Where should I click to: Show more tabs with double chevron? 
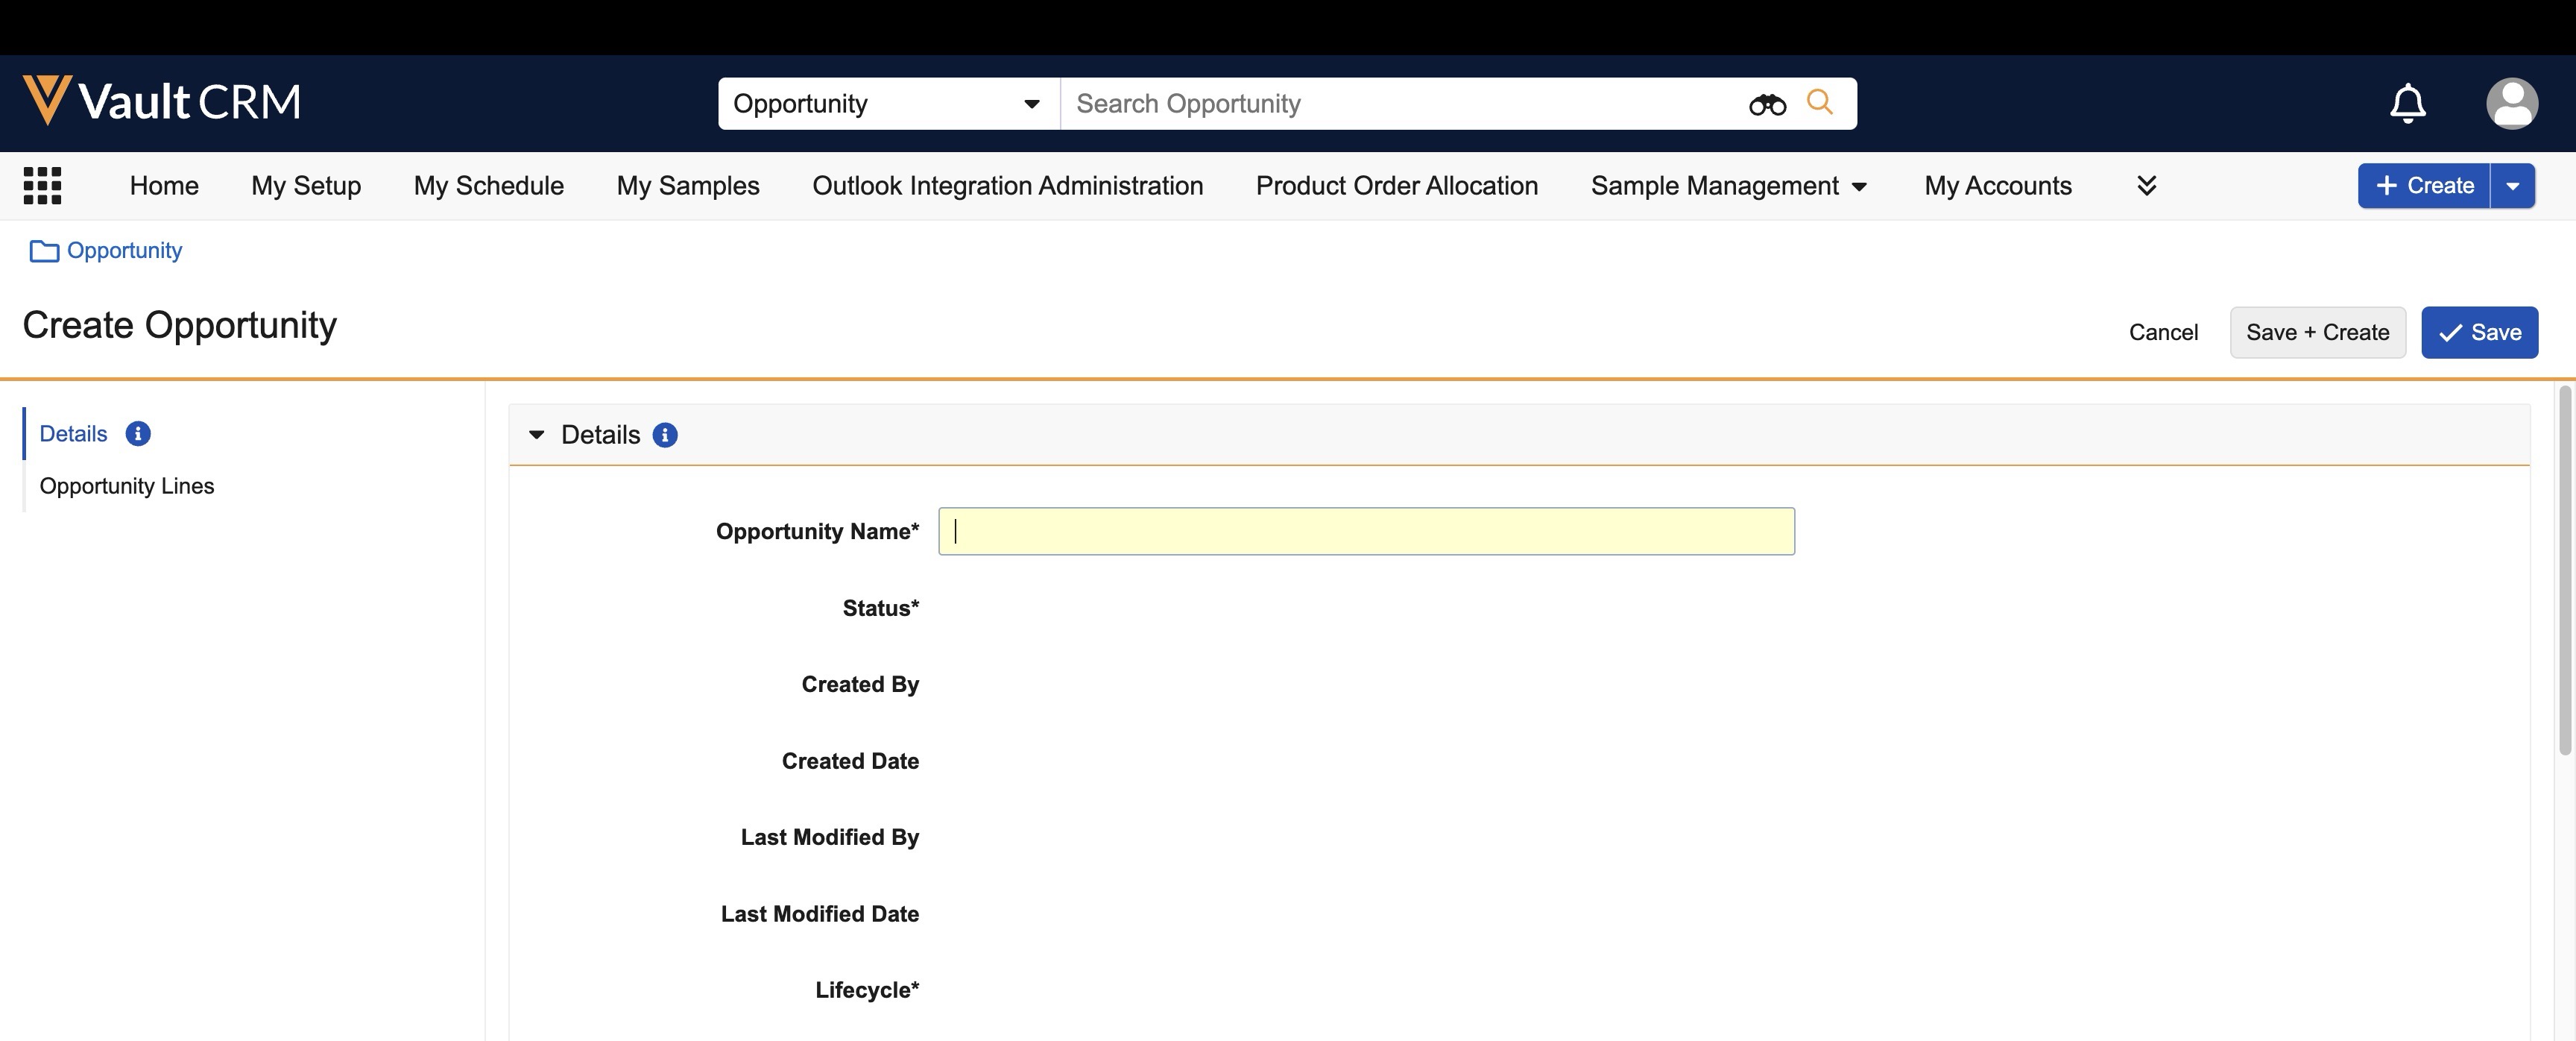[x=2146, y=186]
